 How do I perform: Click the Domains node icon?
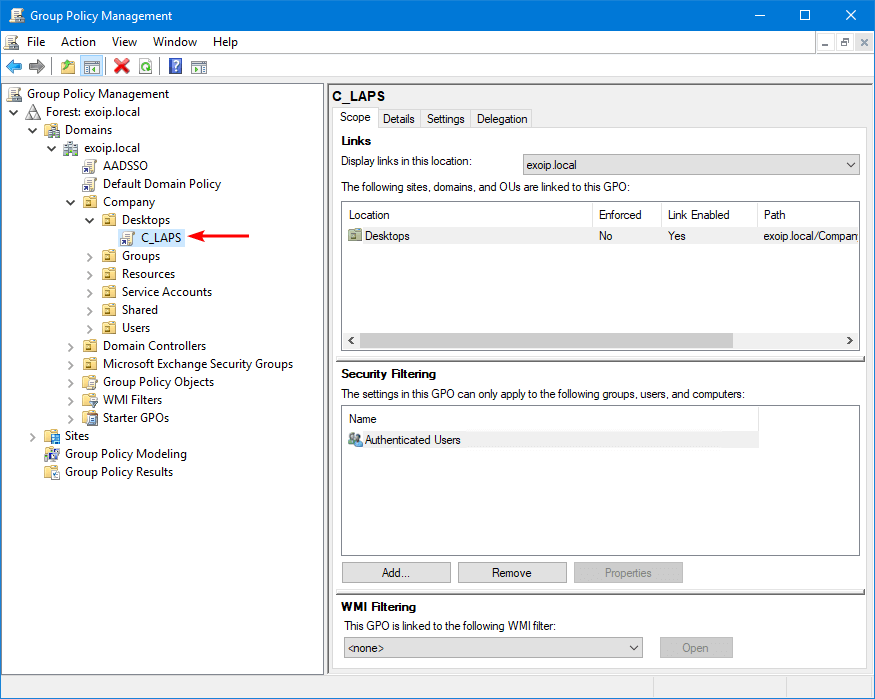coord(52,130)
